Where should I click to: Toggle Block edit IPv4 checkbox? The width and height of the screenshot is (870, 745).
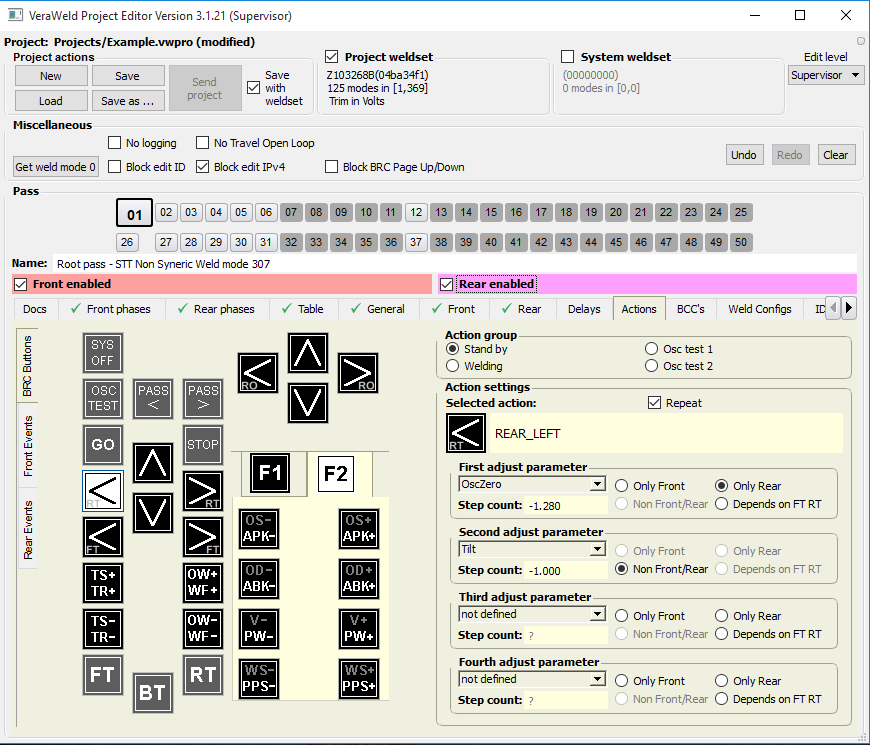203,166
